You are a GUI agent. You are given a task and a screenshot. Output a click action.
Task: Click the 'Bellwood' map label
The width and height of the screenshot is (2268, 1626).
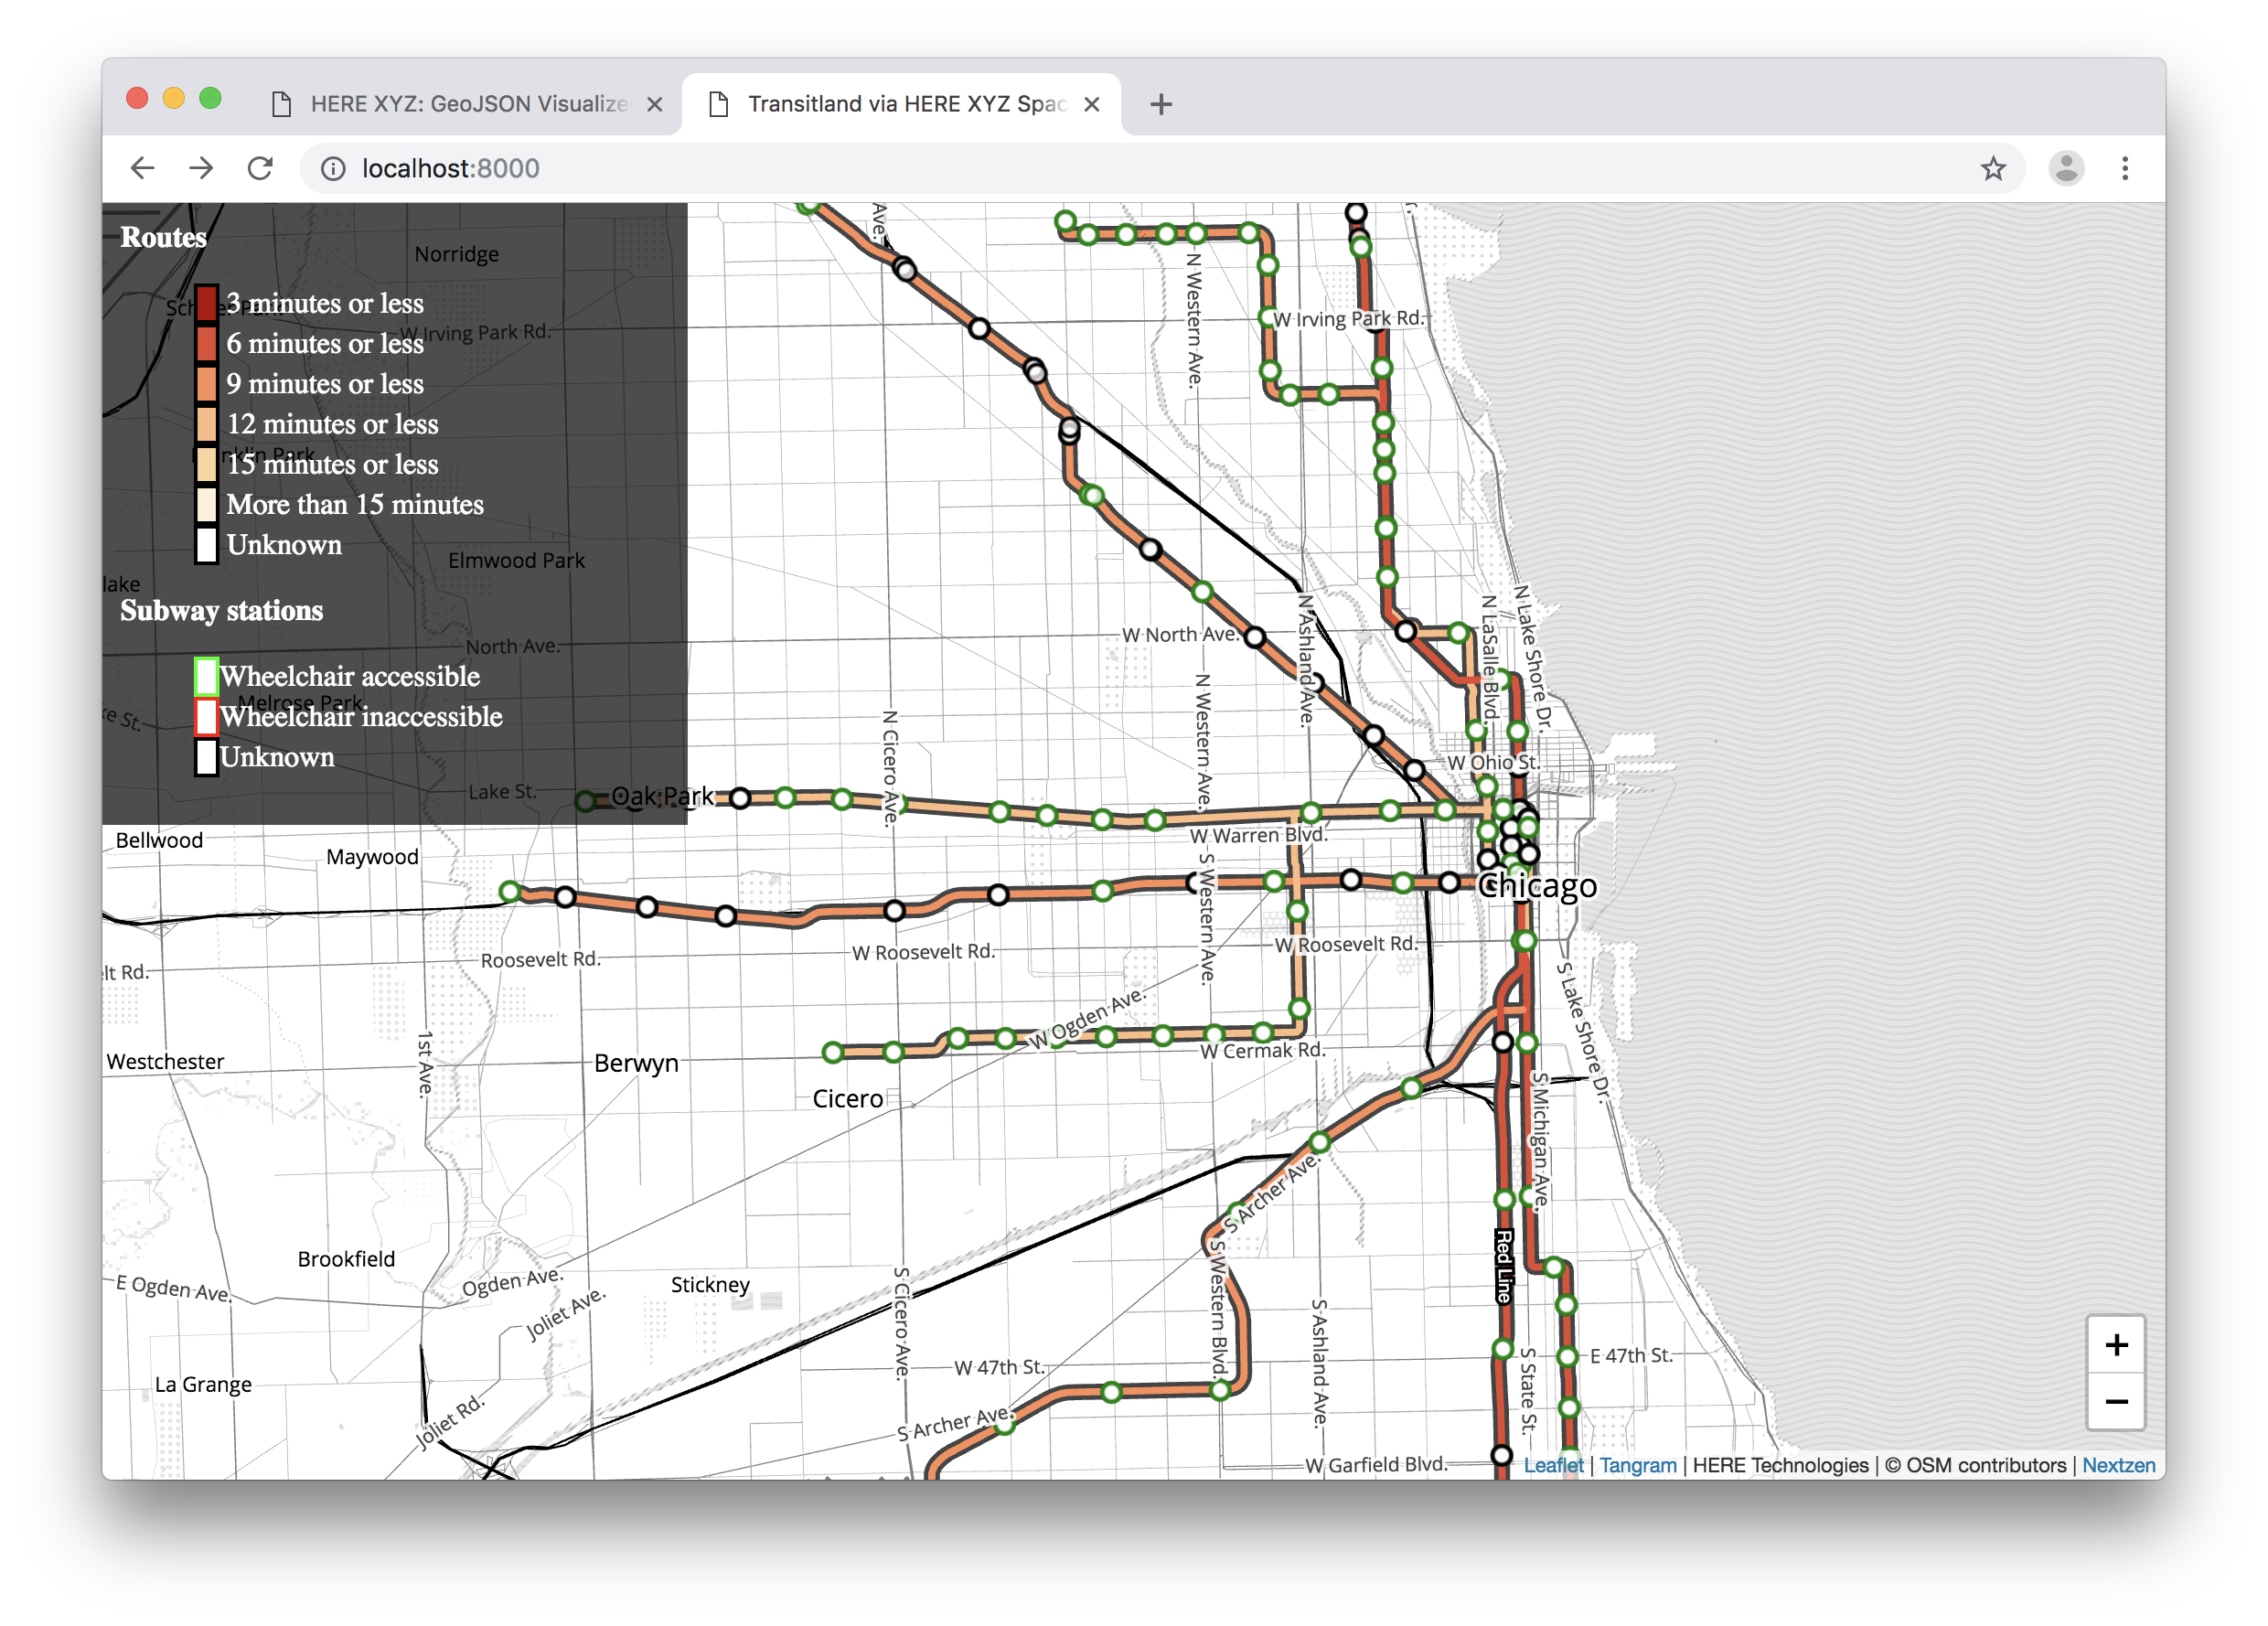(159, 840)
